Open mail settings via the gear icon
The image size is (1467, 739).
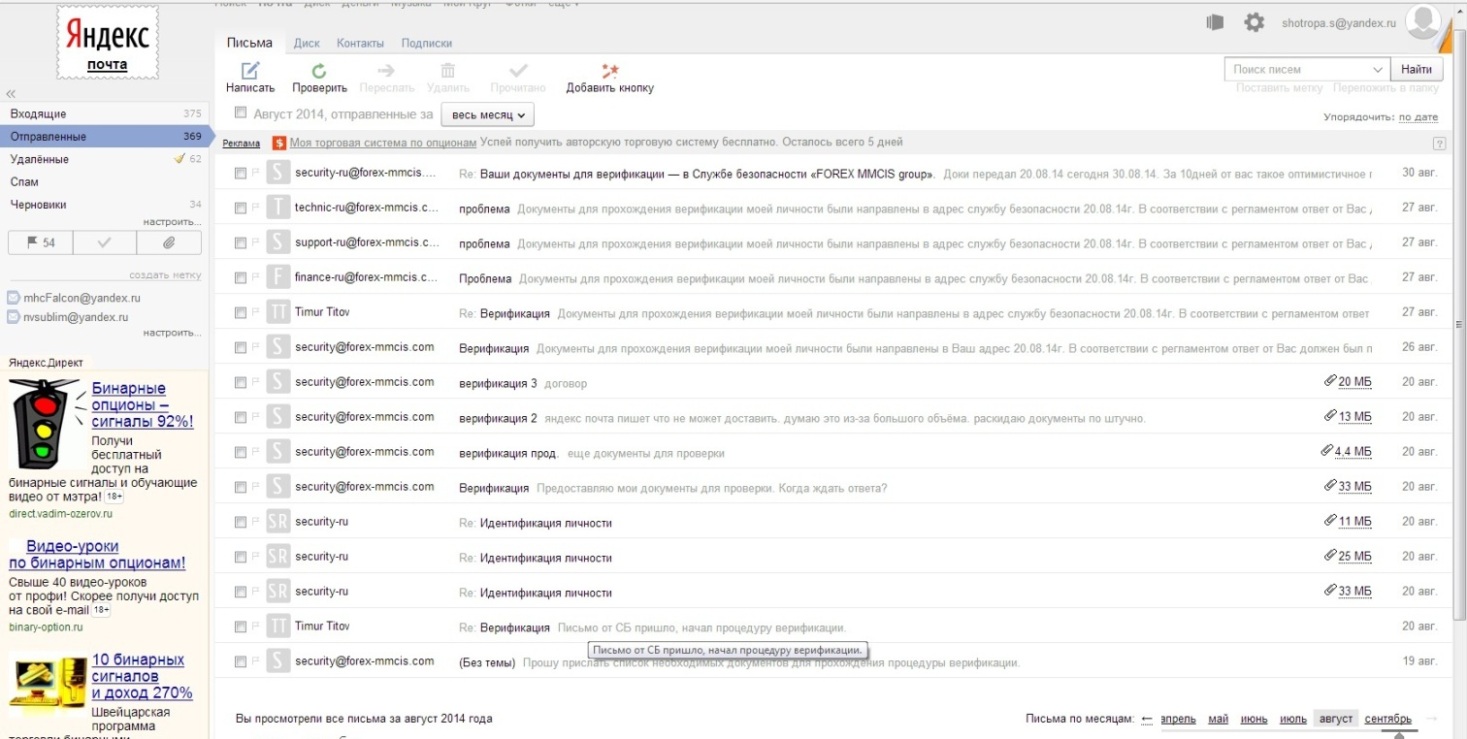[x=1253, y=22]
